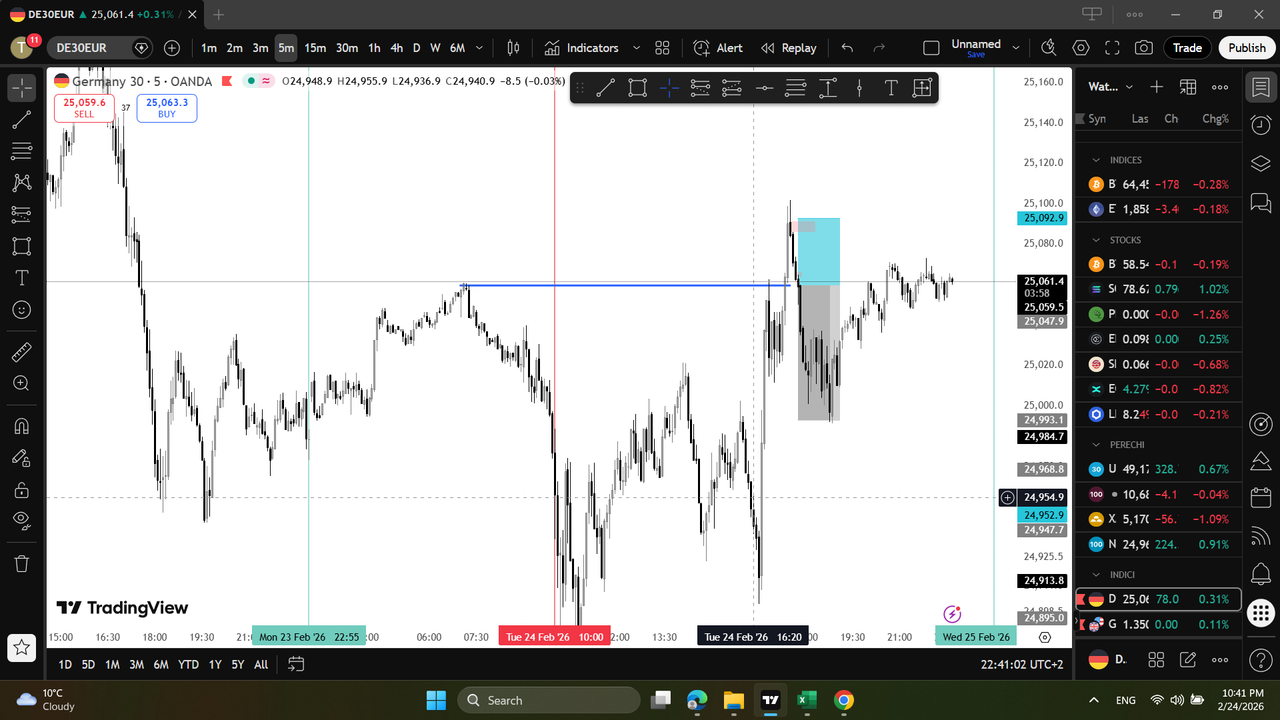1280x720 pixels.
Task: Select the Zoom In magnifier tool
Action: (x=21, y=383)
